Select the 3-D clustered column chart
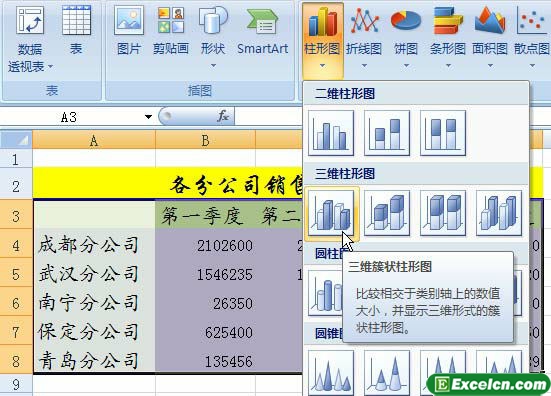This screenshot has width=551, height=396. [331, 213]
